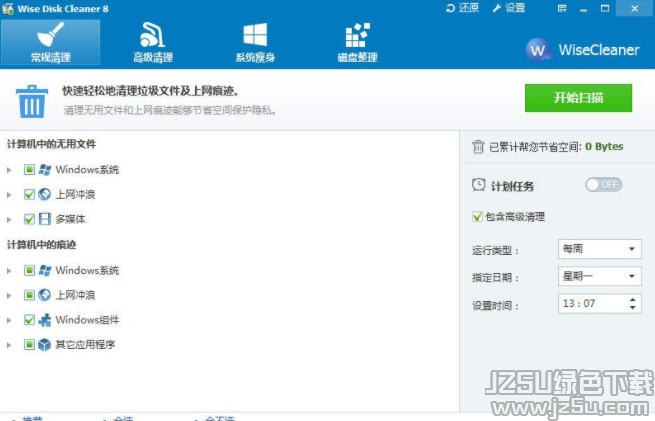655x421 pixels.
Task: Click Windows flag icon under 计算机中的痕迹
Action: [x=45, y=270]
